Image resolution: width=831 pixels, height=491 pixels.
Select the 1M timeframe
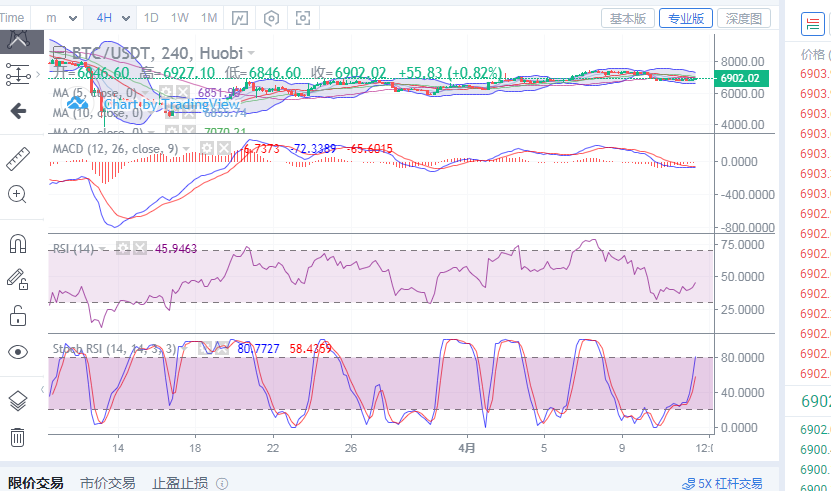tap(209, 18)
